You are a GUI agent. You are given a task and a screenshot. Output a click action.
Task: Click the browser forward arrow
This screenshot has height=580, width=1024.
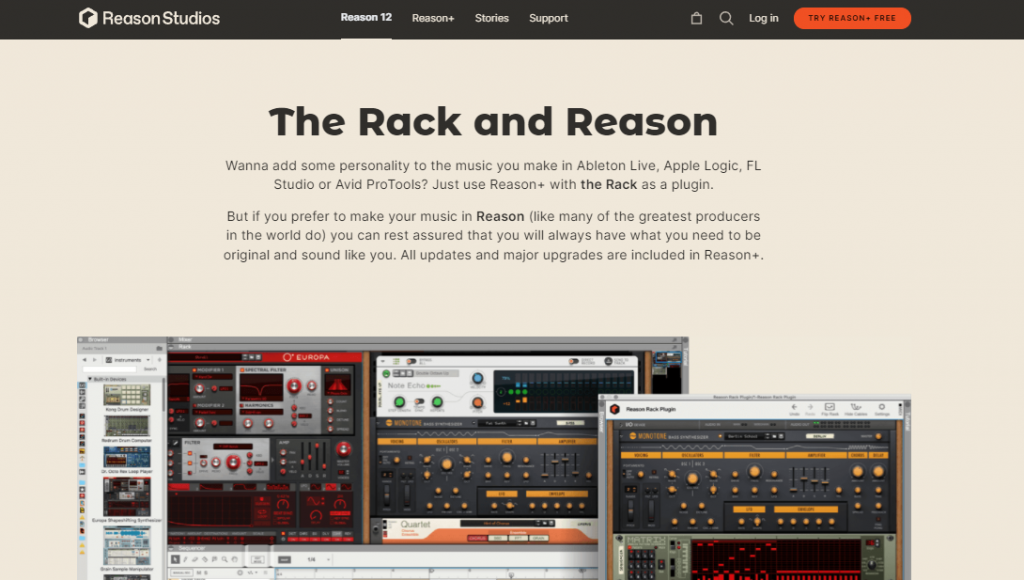coord(94,360)
